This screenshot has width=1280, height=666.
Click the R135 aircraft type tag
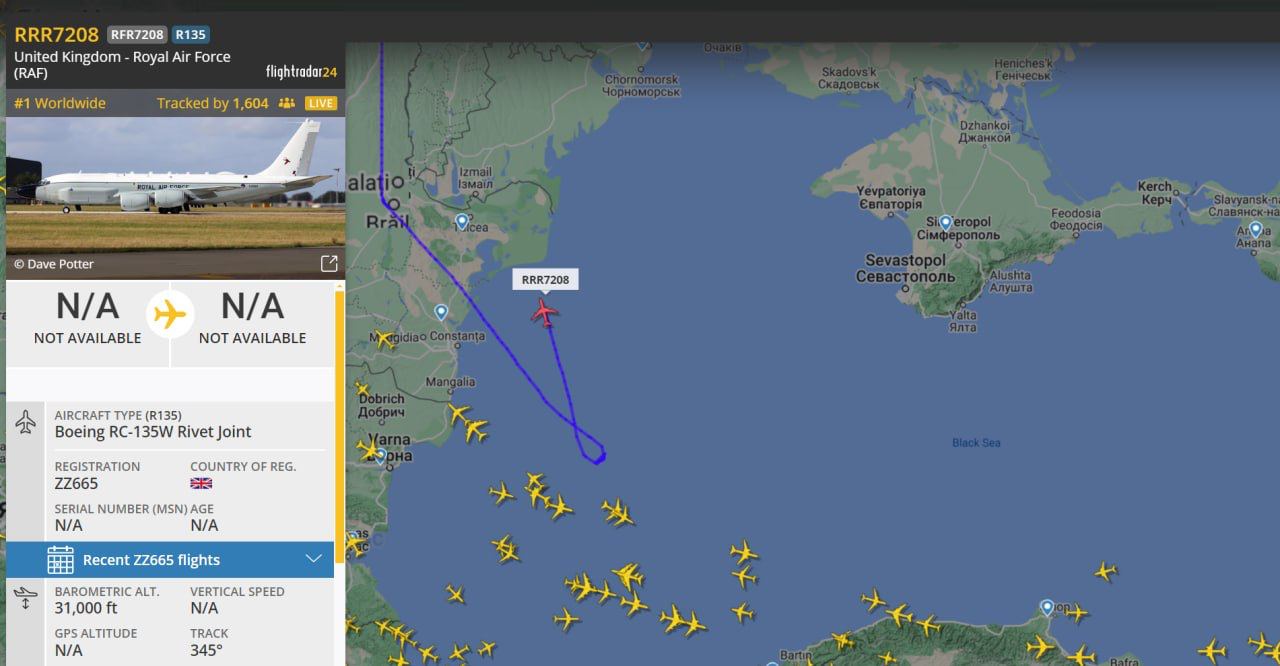pyautogui.click(x=190, y=34)
